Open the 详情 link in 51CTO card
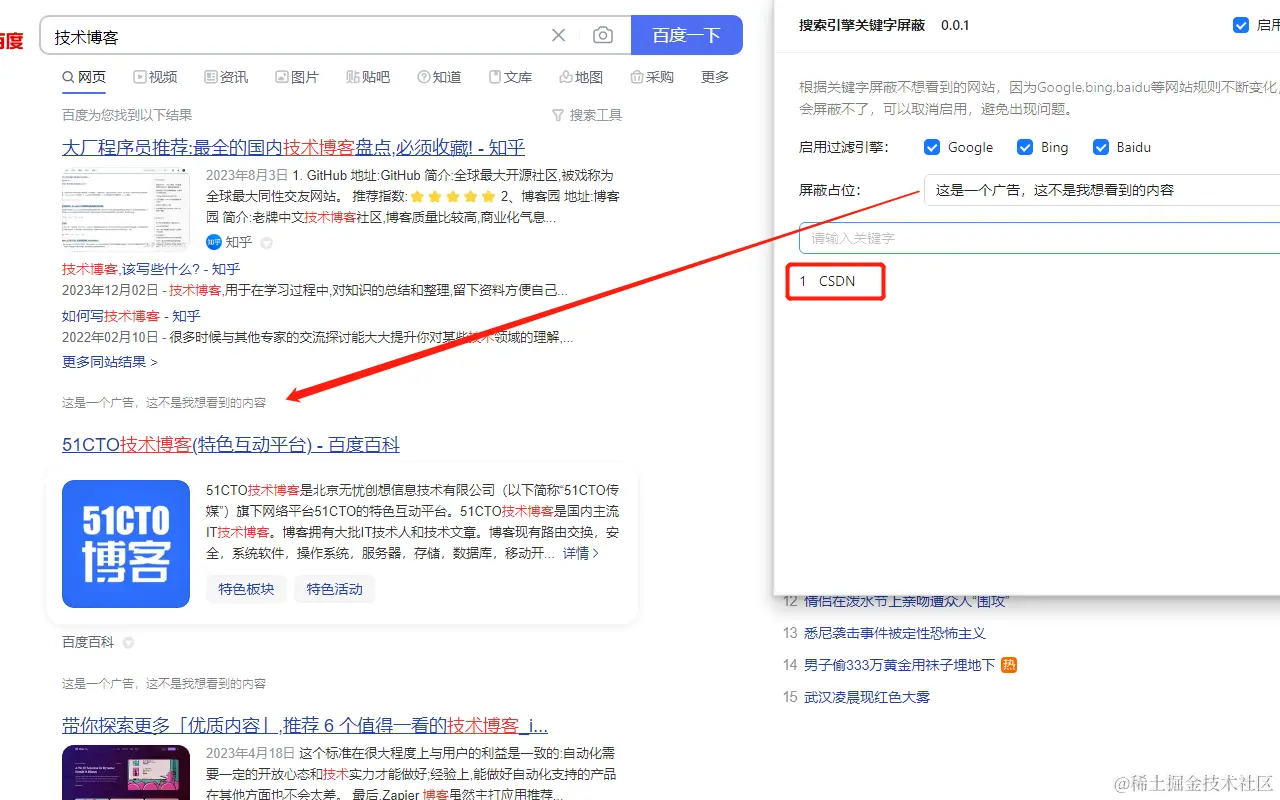The image size is (1280, 800). pyautogui.click(x=580, y=553)
